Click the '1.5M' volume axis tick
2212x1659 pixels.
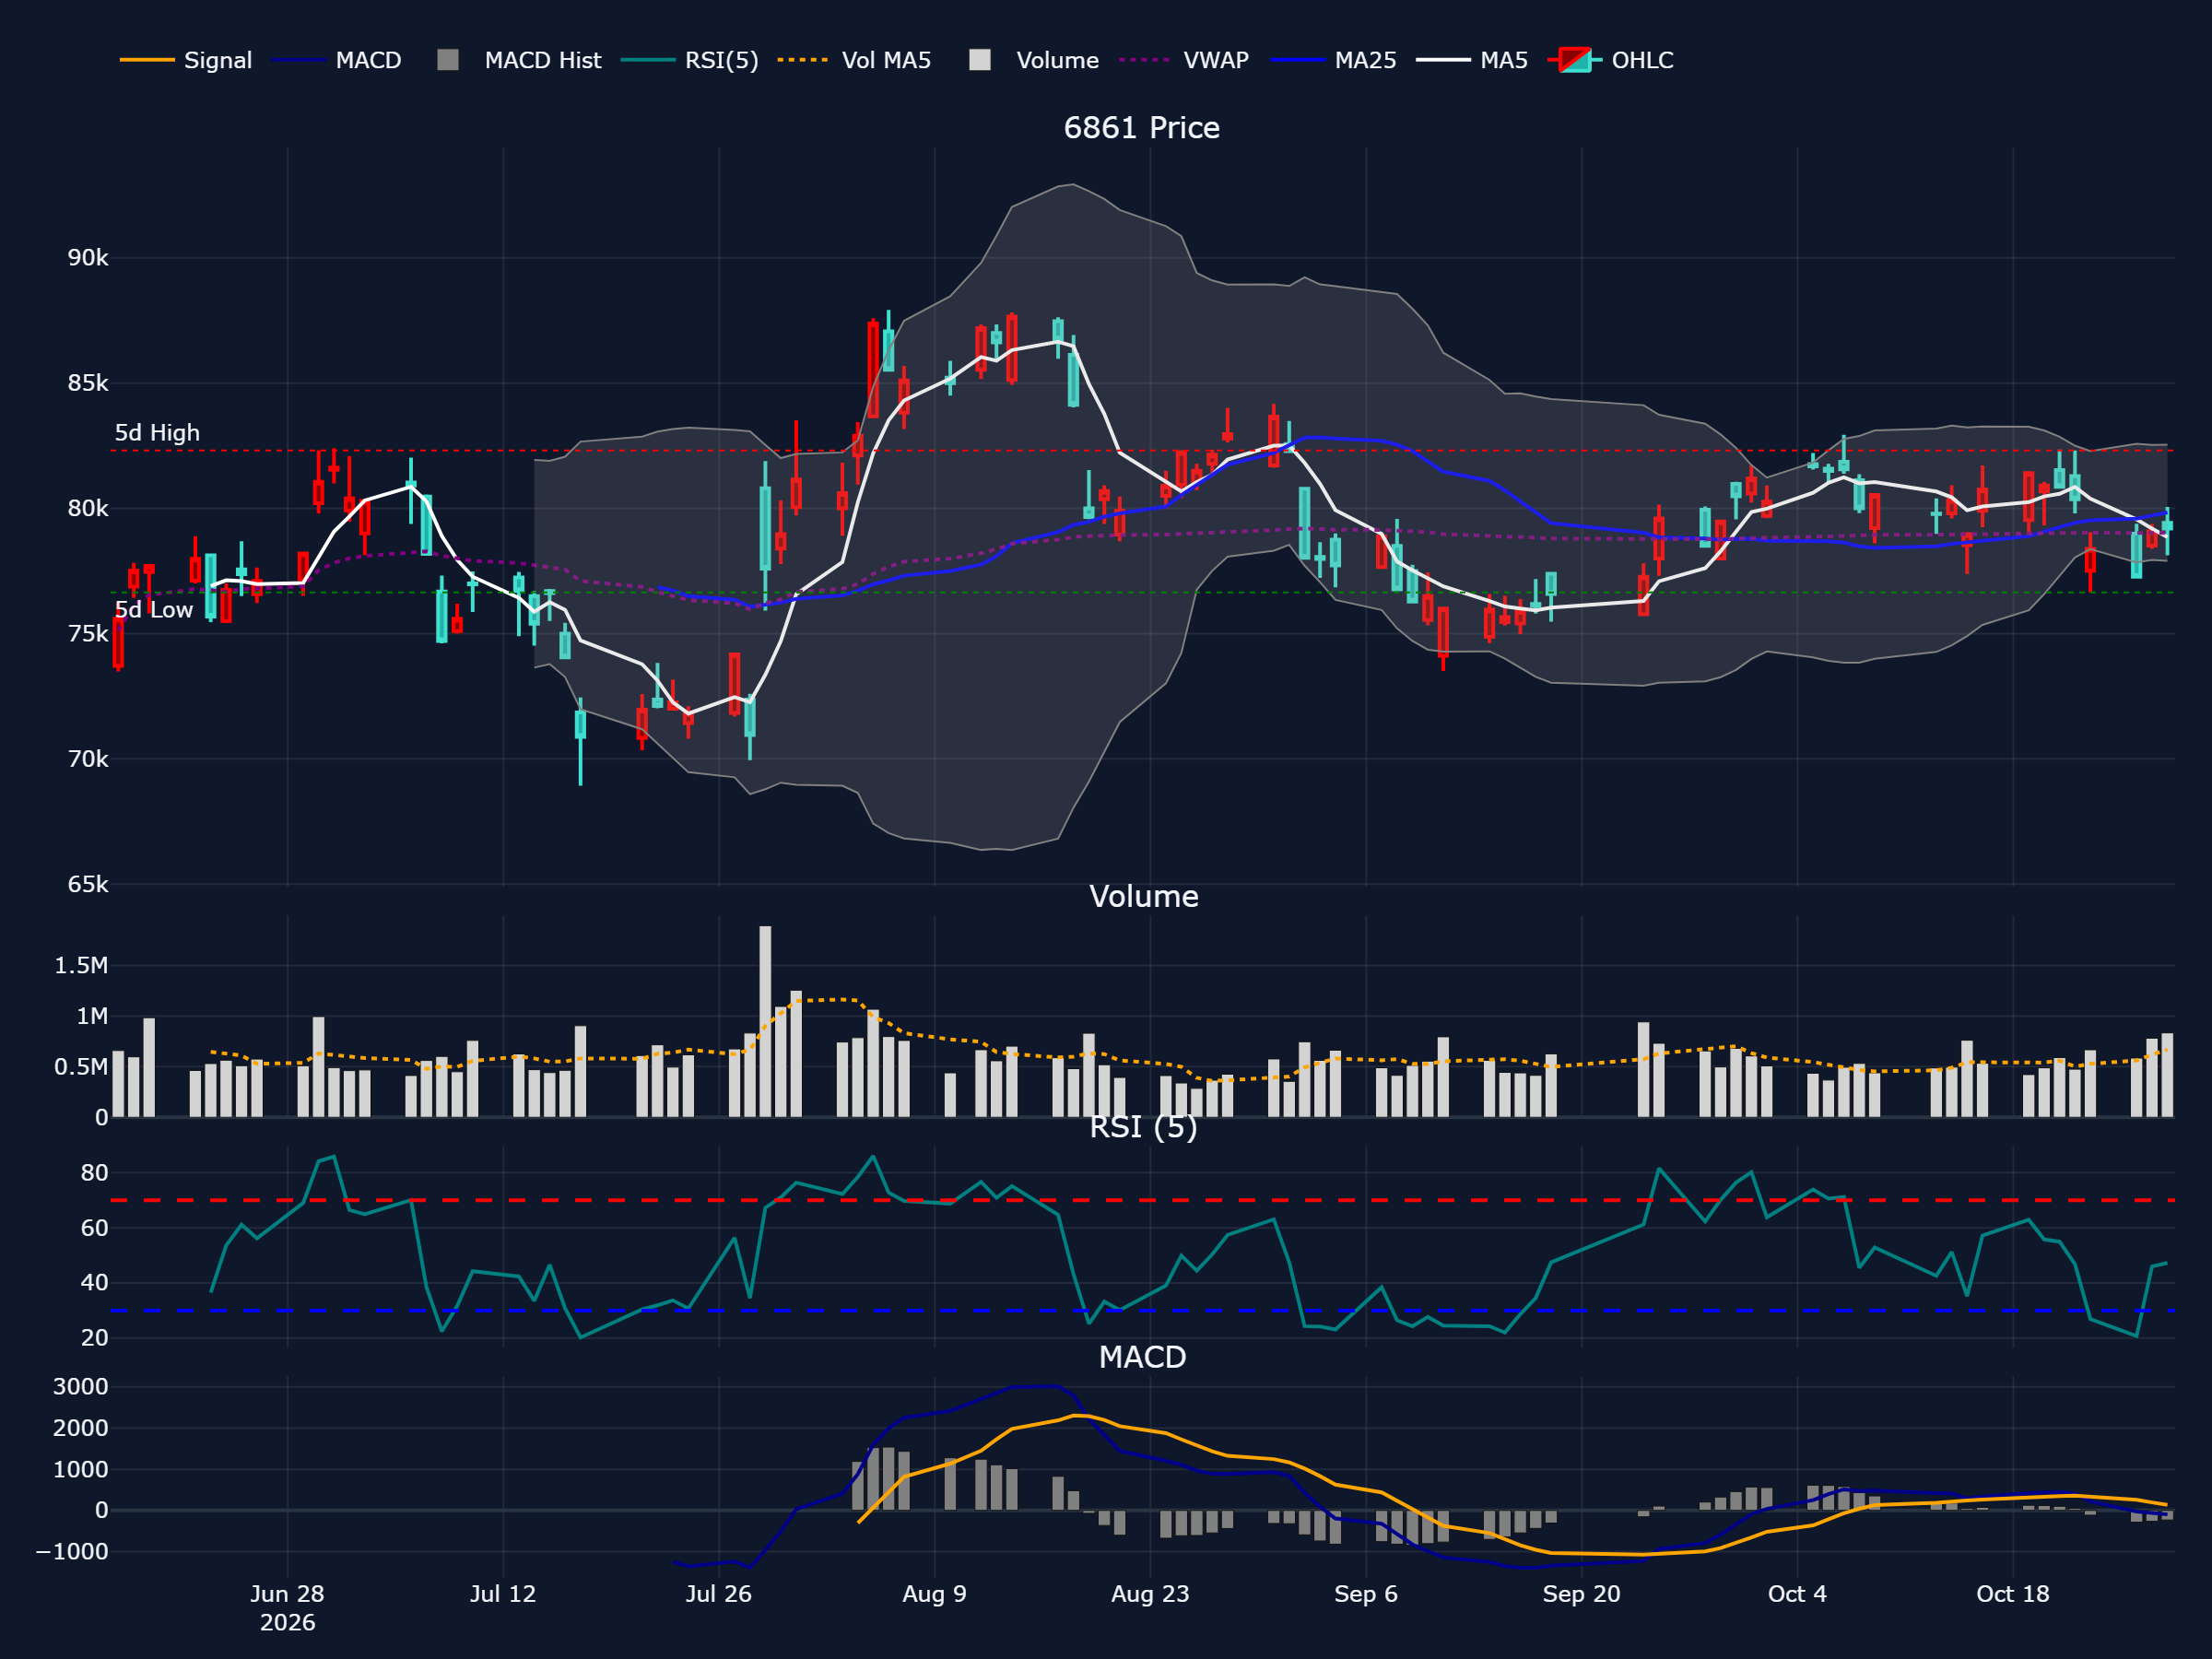click(81, 966)
